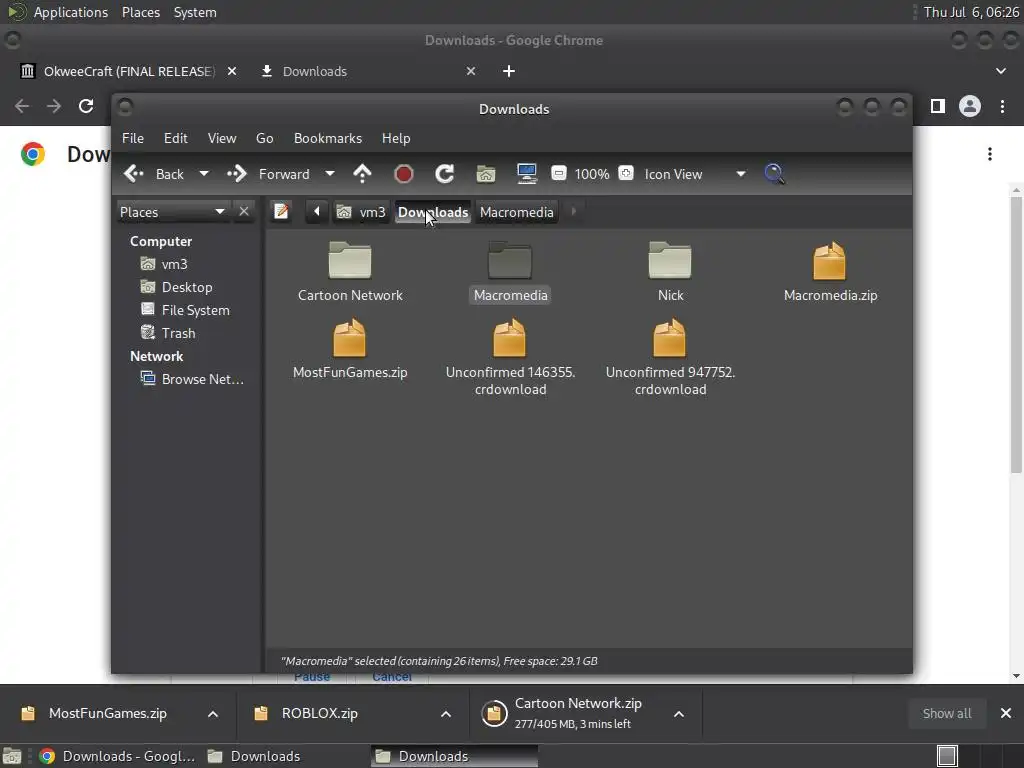Open Chrome's three-dot main menu

click(x=1002, y=106)
